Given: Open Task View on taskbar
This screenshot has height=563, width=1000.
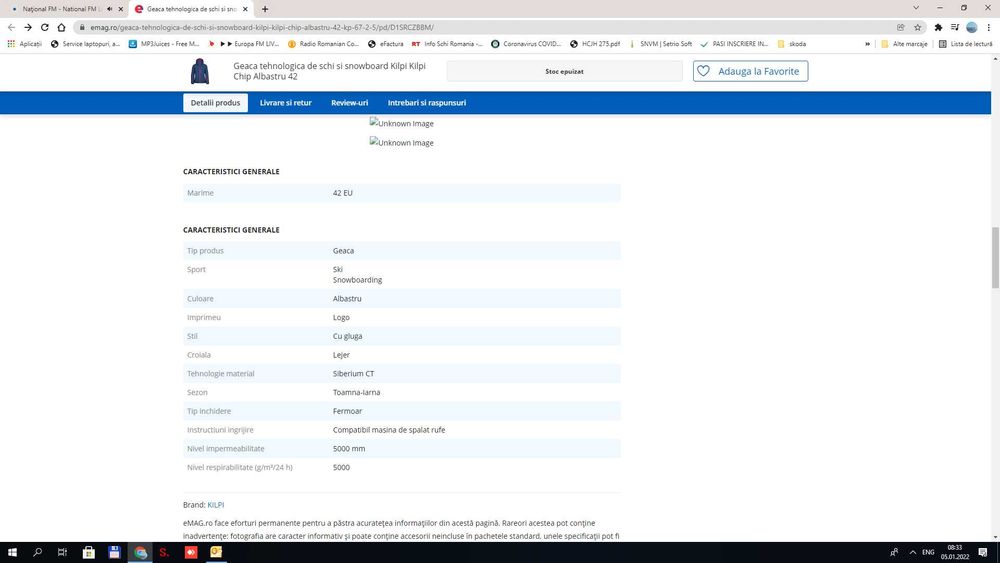Looking at the screenshot, I should (x=62, y=552).
